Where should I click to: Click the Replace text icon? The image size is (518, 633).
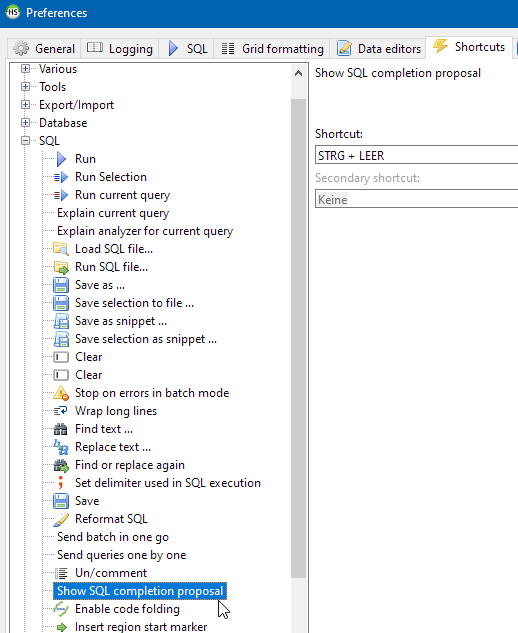point(61,447)
